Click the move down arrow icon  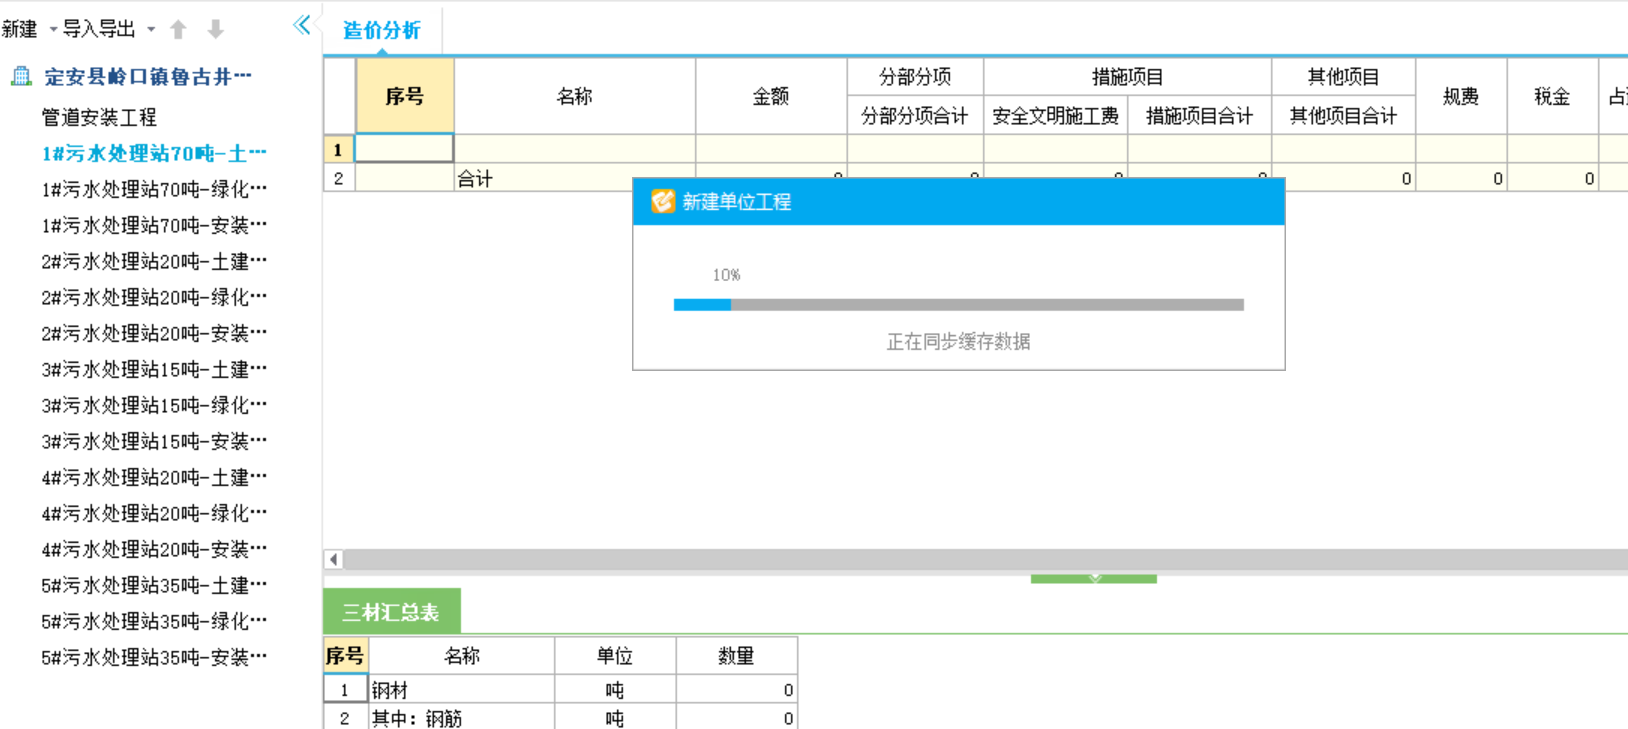tap(215, 29)
